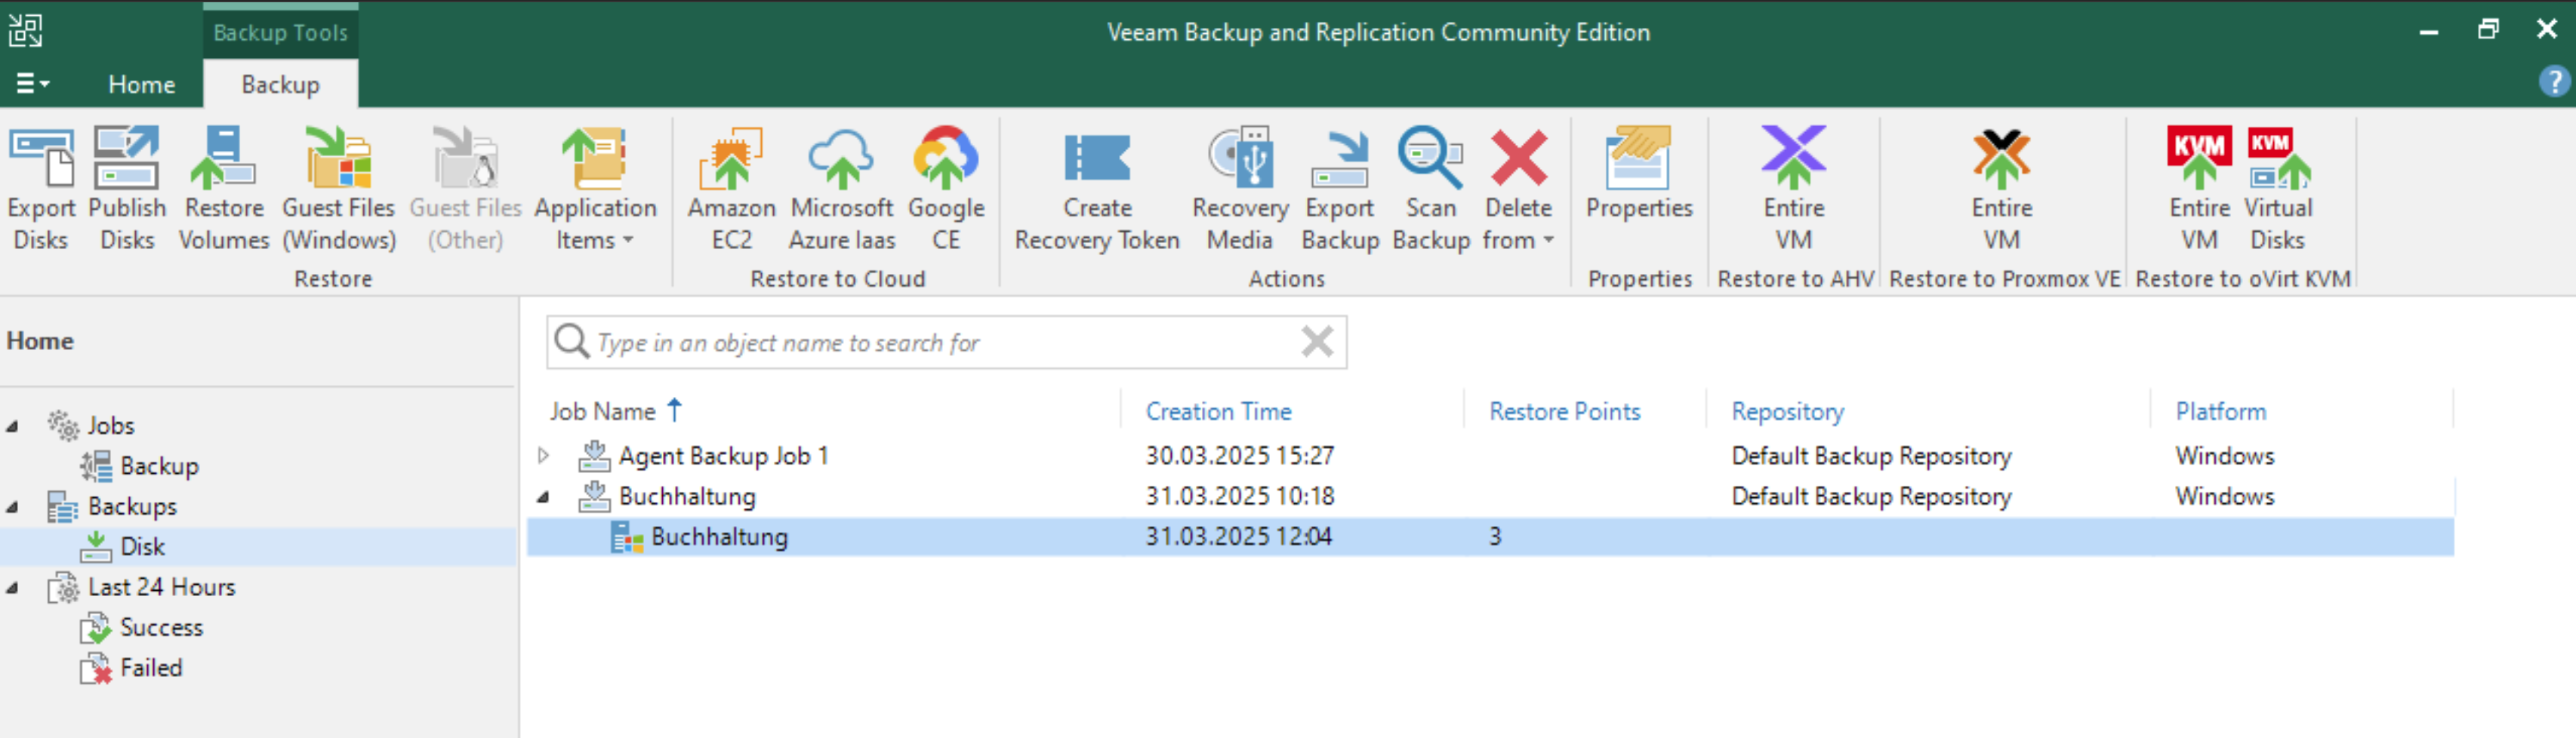
Task: Sort by Restore Points column
Action: pyautogui.click(x=1564, y=411)
